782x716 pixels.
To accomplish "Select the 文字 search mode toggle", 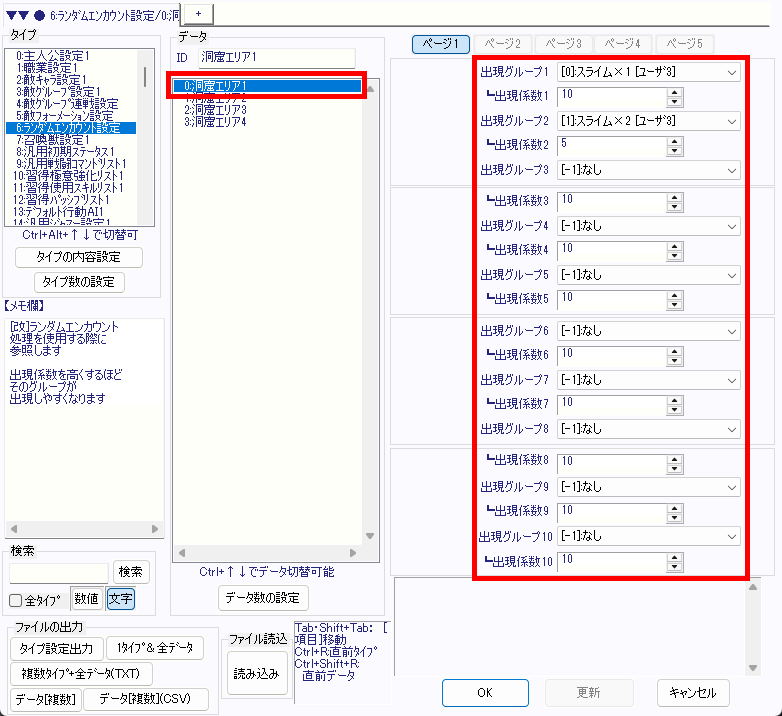I will click(x=120, y=599).
